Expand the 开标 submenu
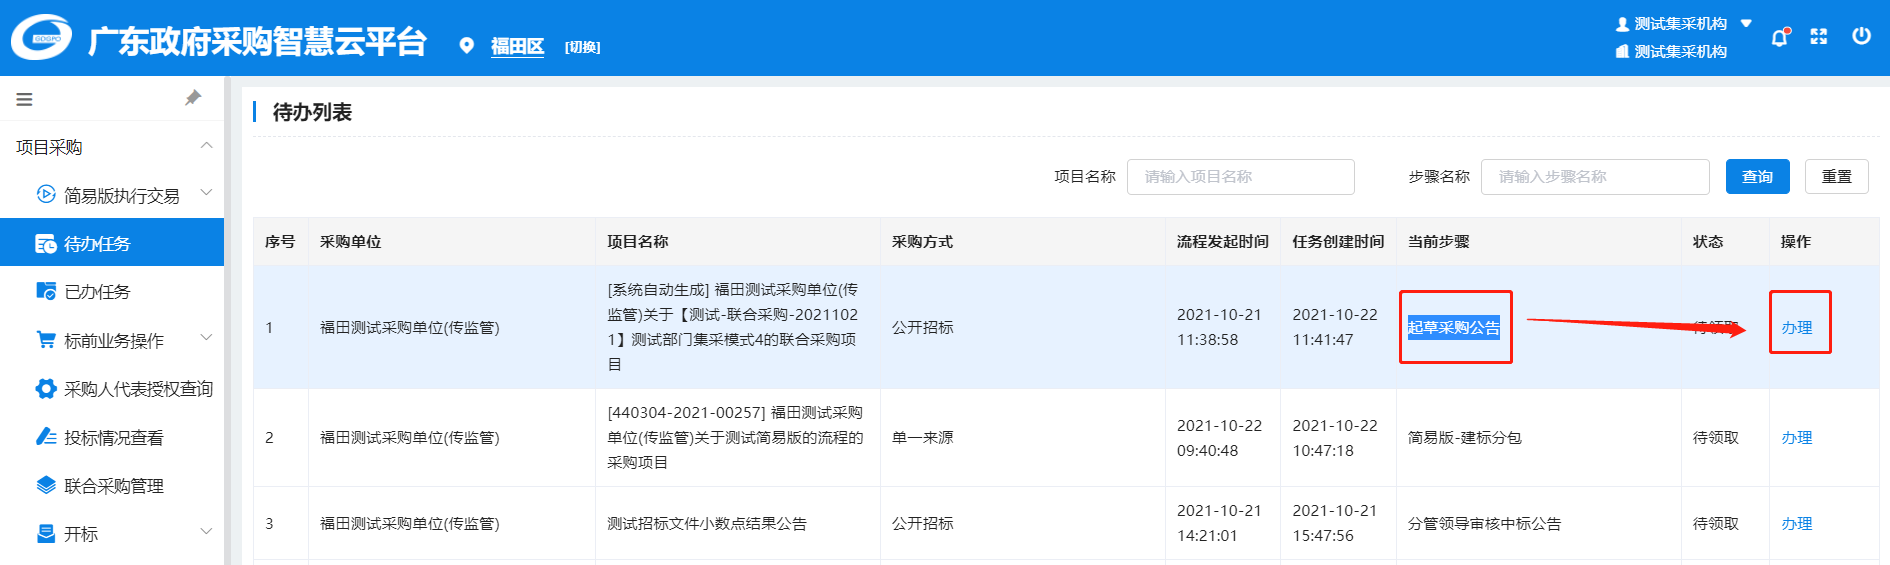This screenshot has width=1890, height=565. tap(206, 532)
